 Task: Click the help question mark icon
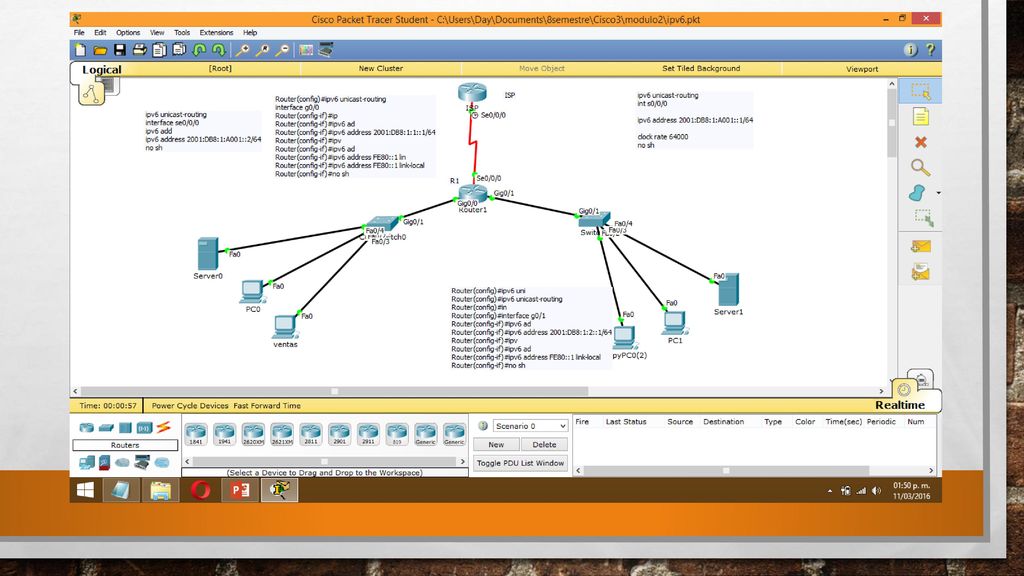(x=930, y=50)
